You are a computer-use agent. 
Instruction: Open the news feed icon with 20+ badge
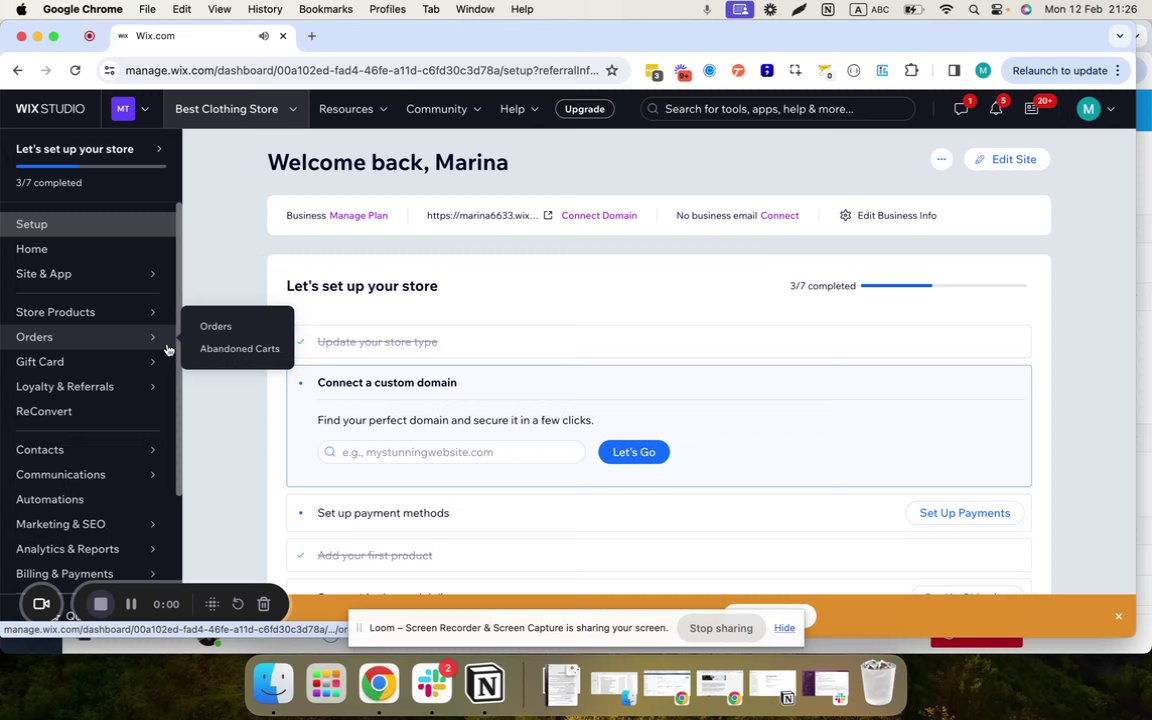[x=1032, y=109]
